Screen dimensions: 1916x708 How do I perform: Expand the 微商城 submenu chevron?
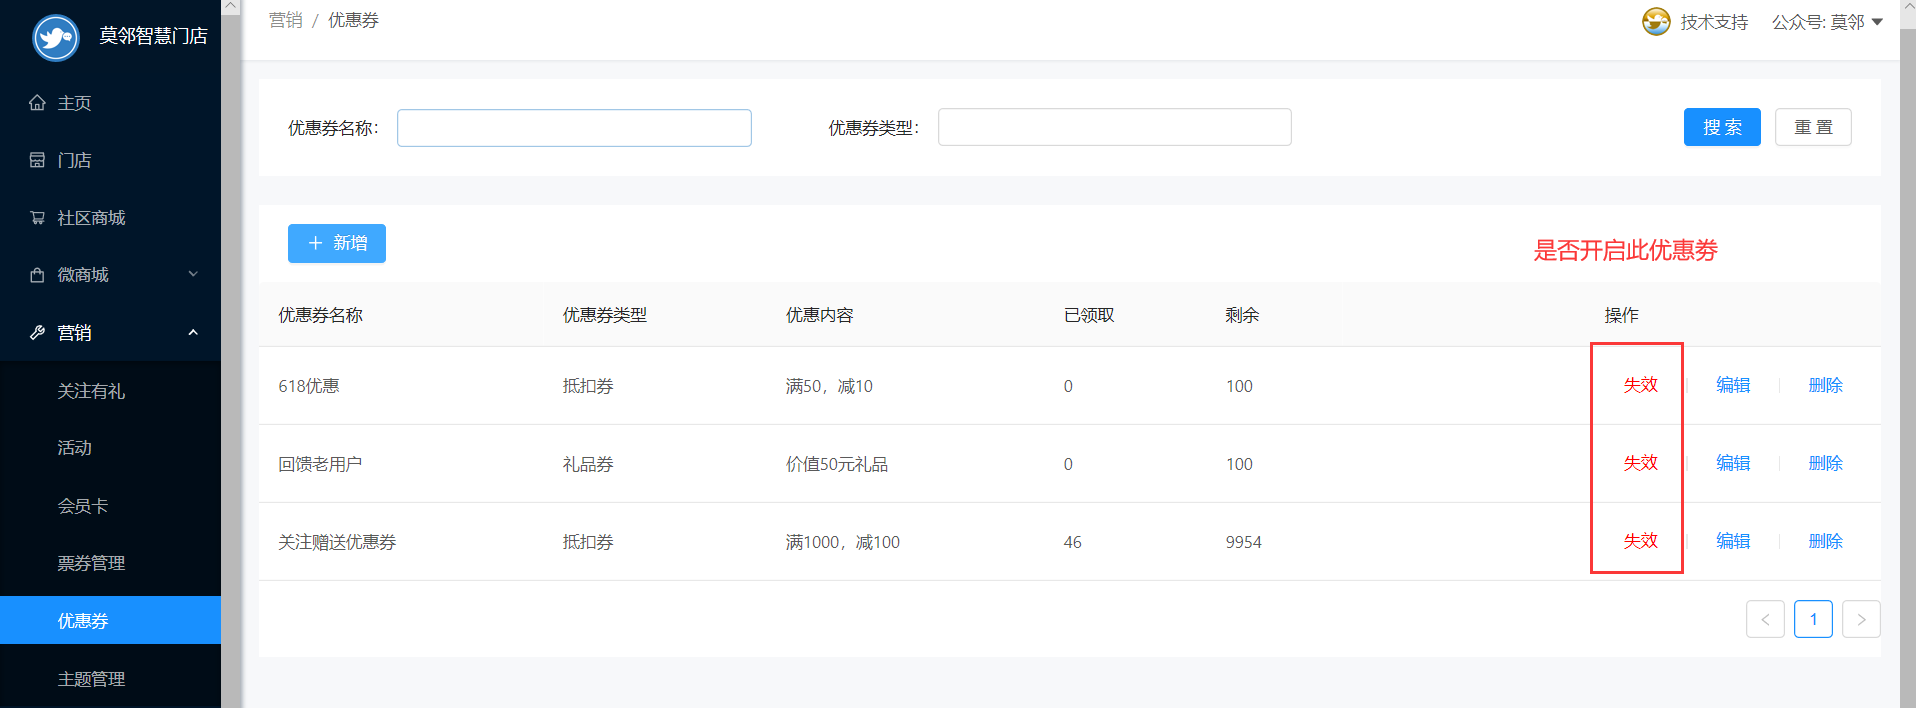[x=193, y=274]
